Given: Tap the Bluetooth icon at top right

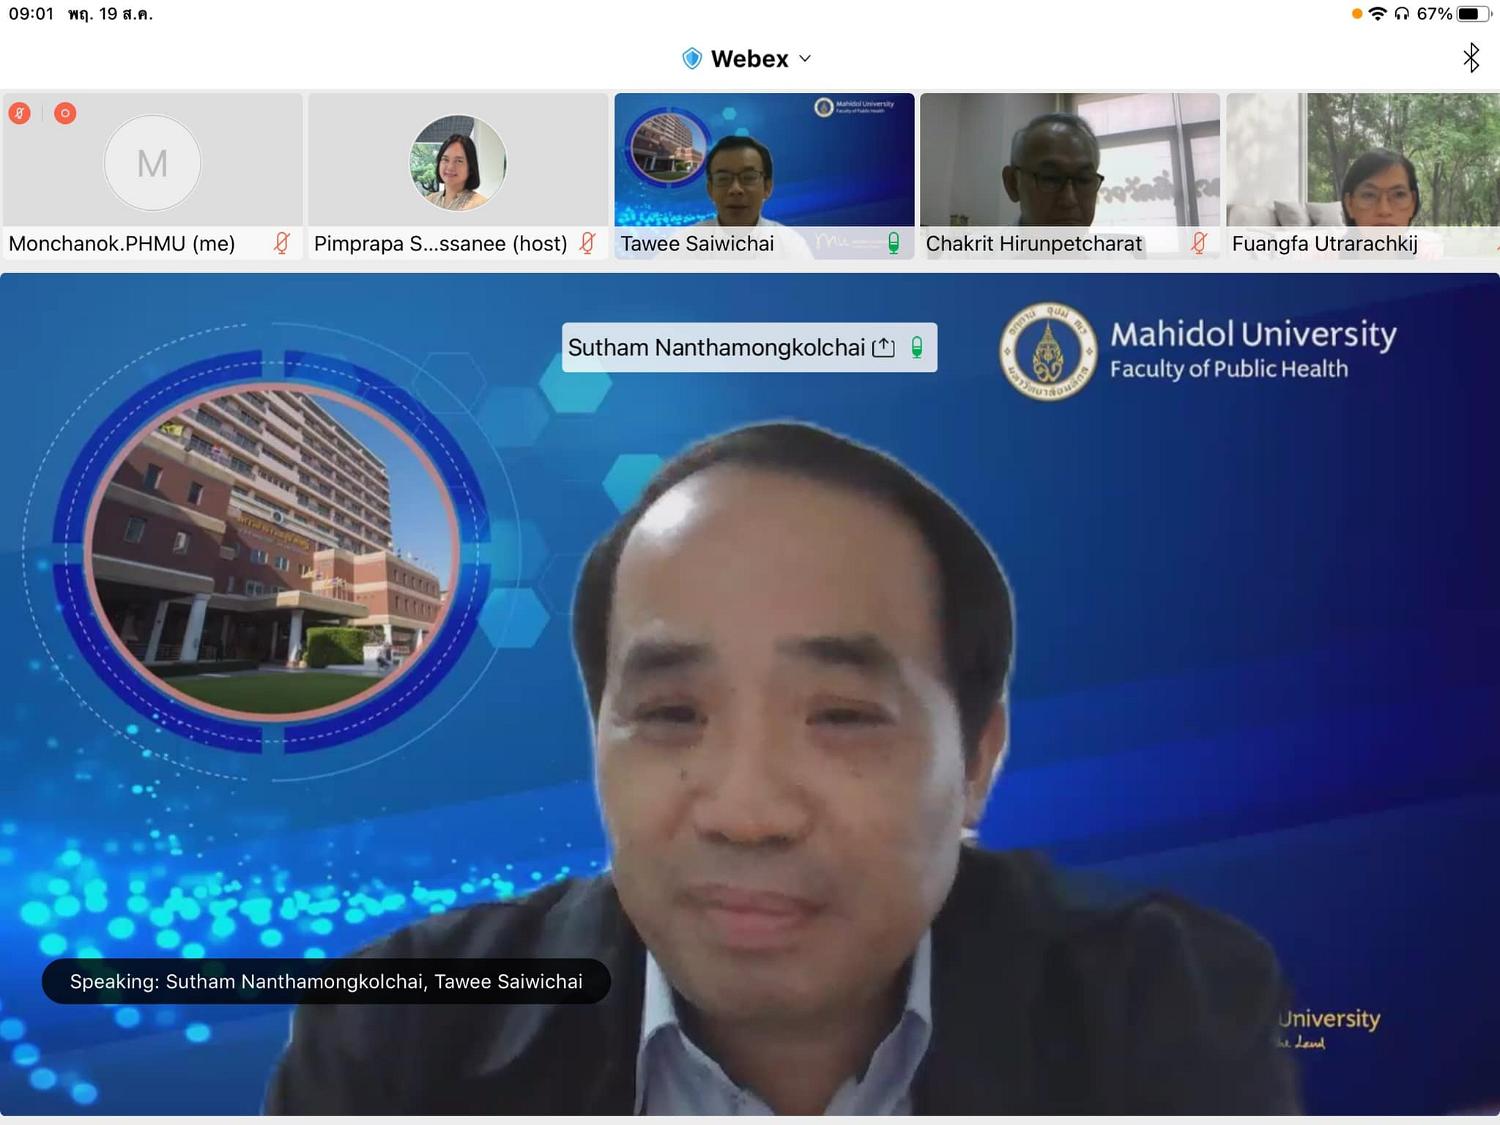Looking at the screenshot, I should coord(1471,58).
